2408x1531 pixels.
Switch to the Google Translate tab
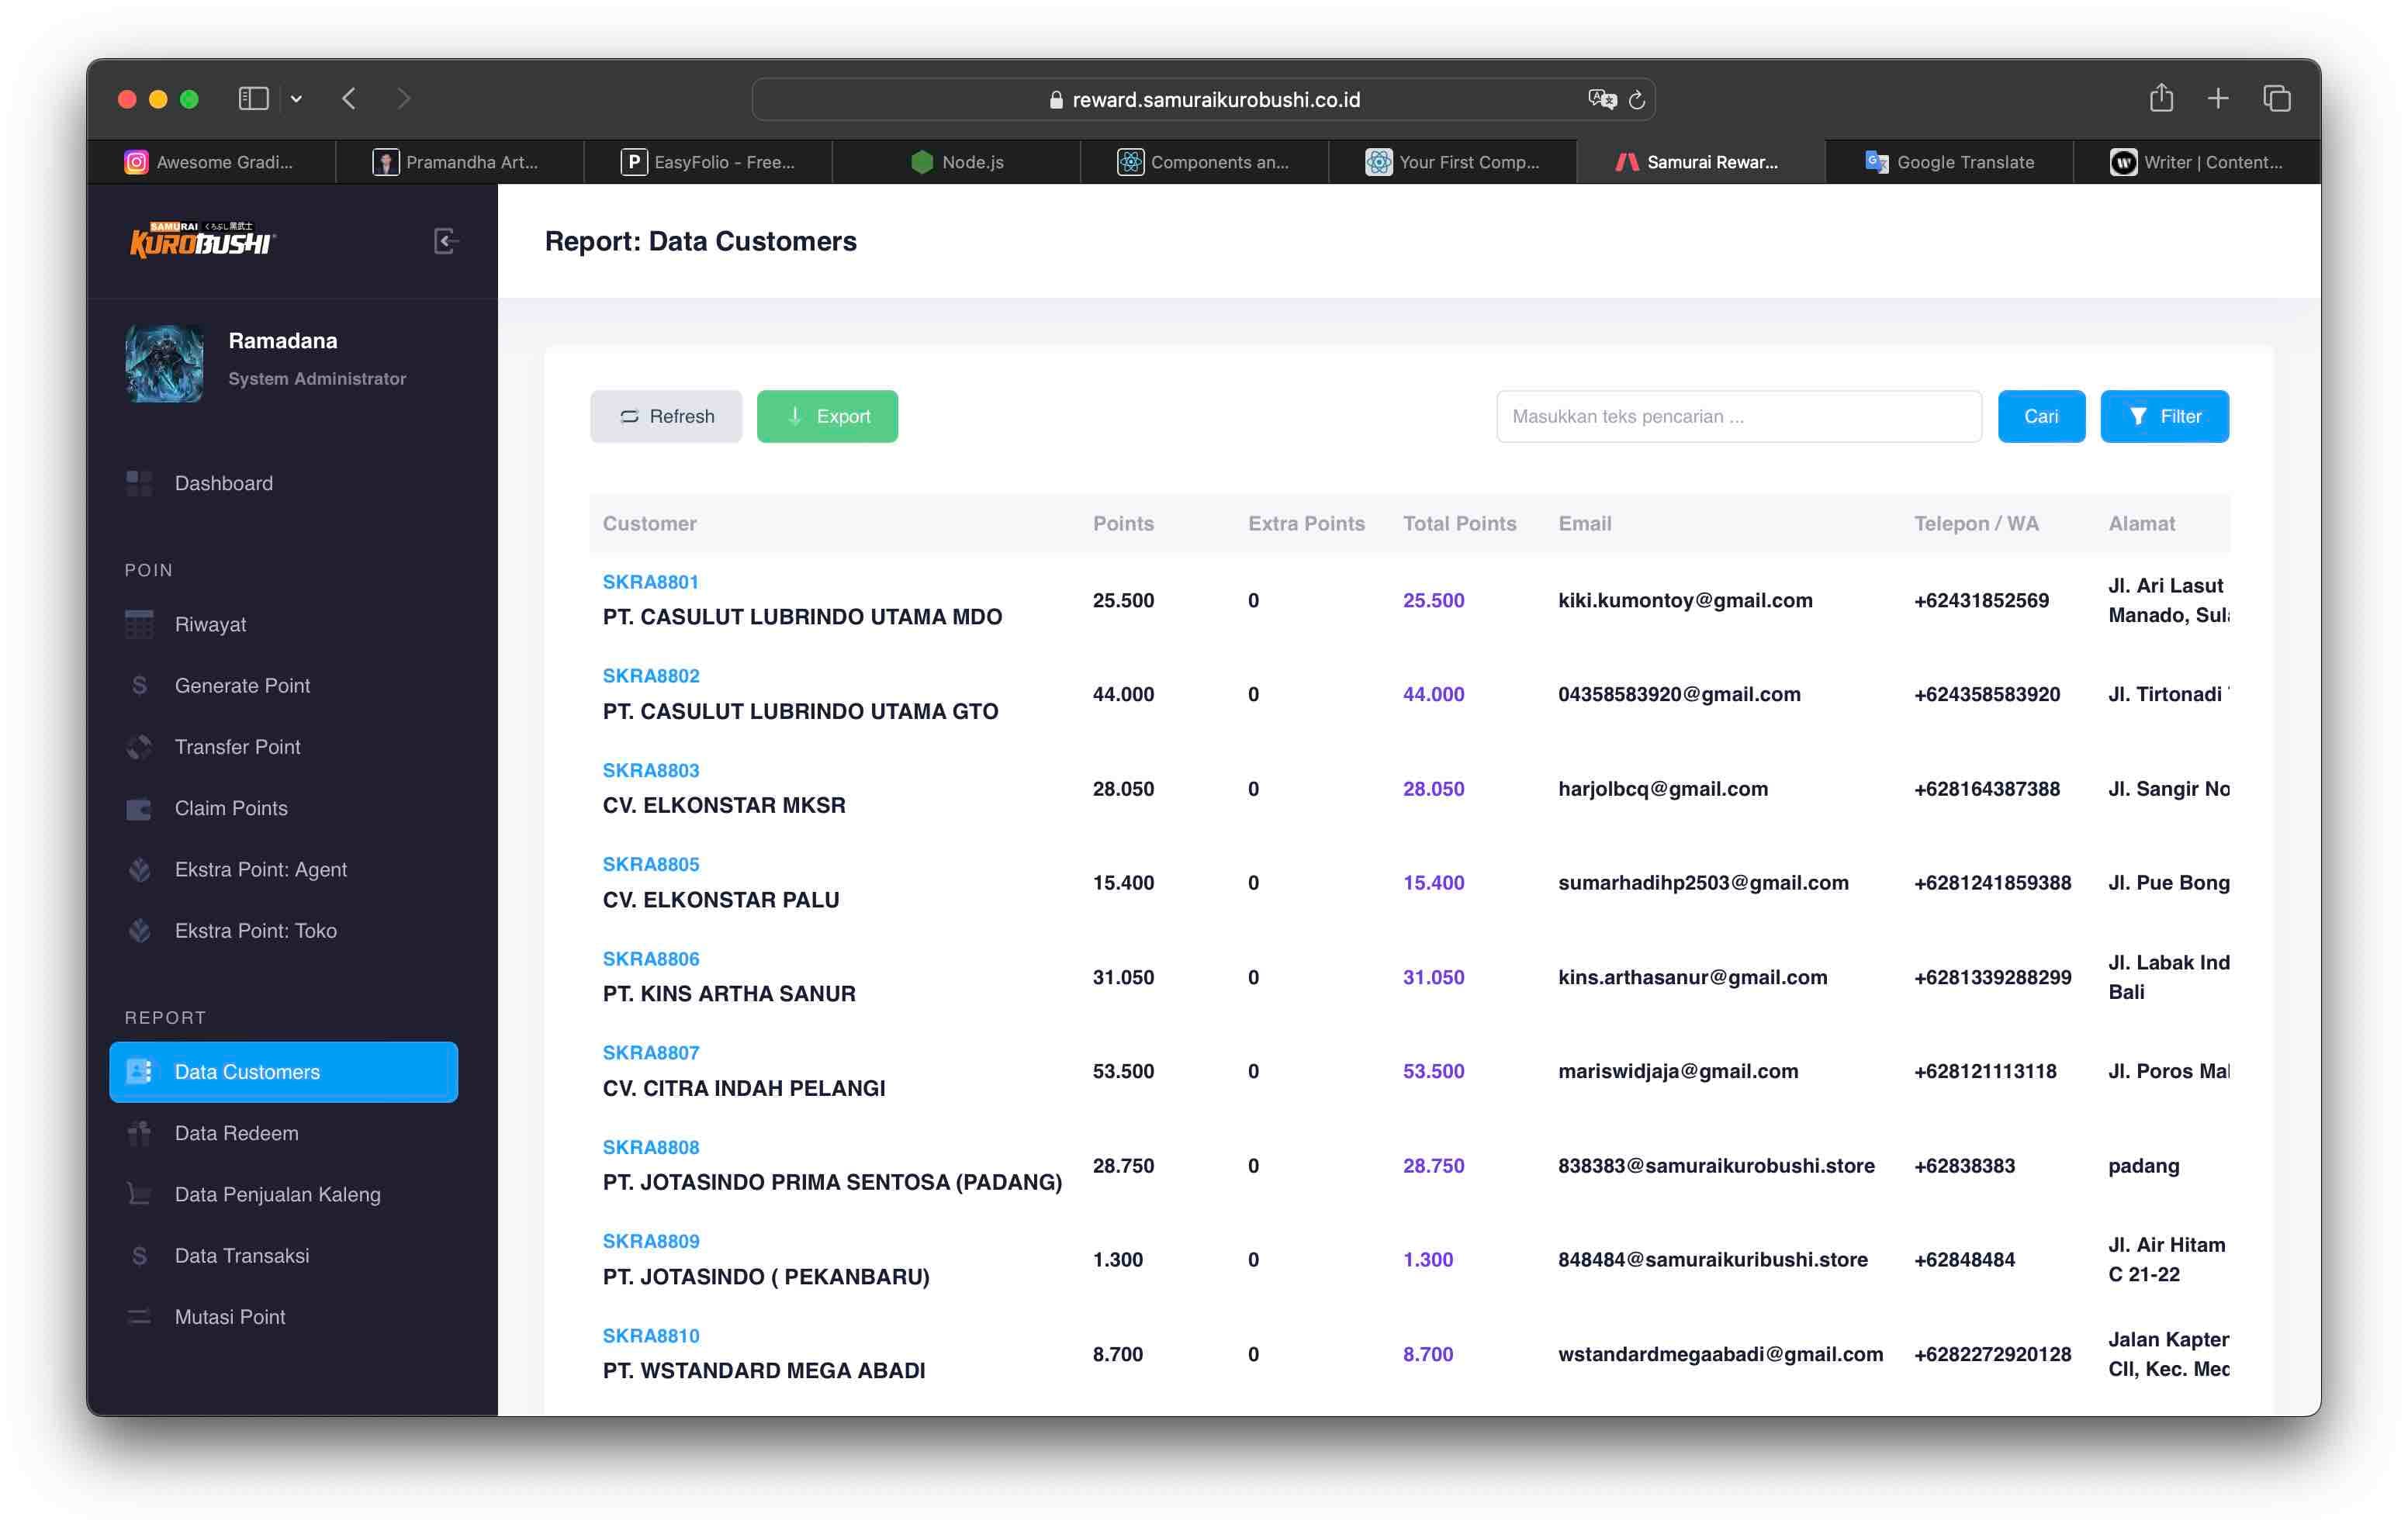tap(1949, 162)
